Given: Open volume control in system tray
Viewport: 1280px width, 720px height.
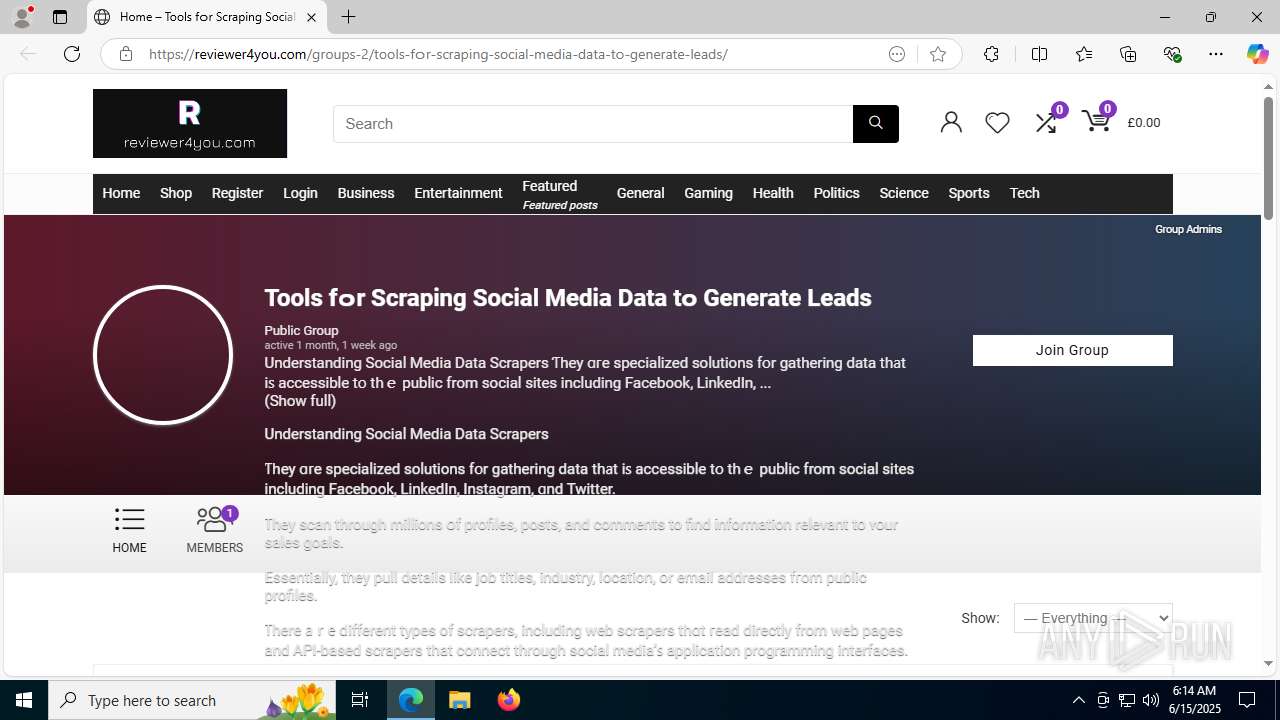Looking at the screenshot, I should [1151, 700].
